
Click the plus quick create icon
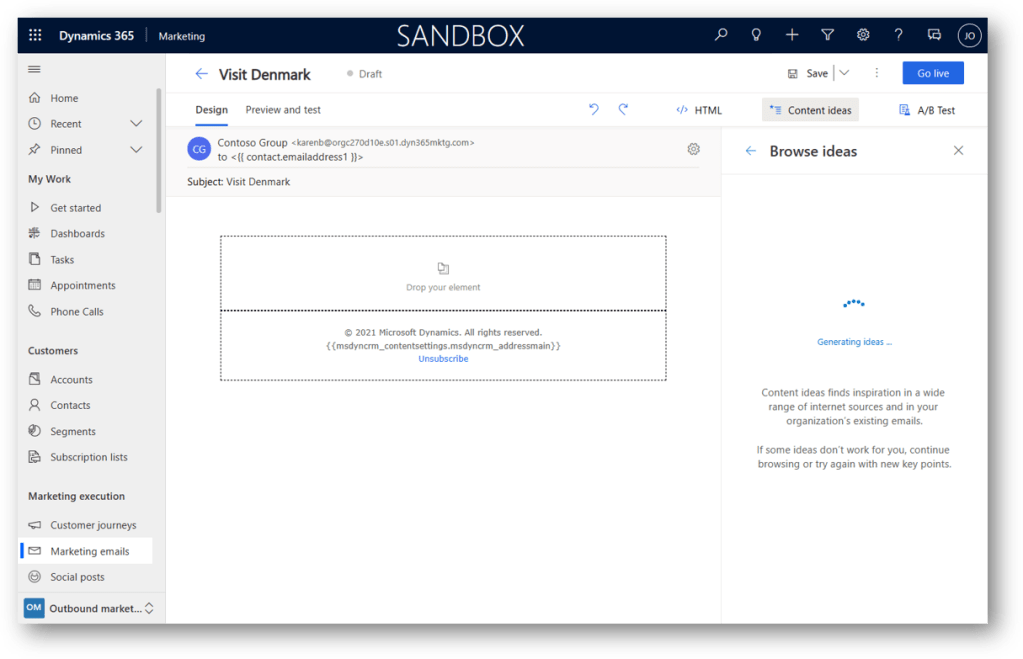[x=792, y=35]
